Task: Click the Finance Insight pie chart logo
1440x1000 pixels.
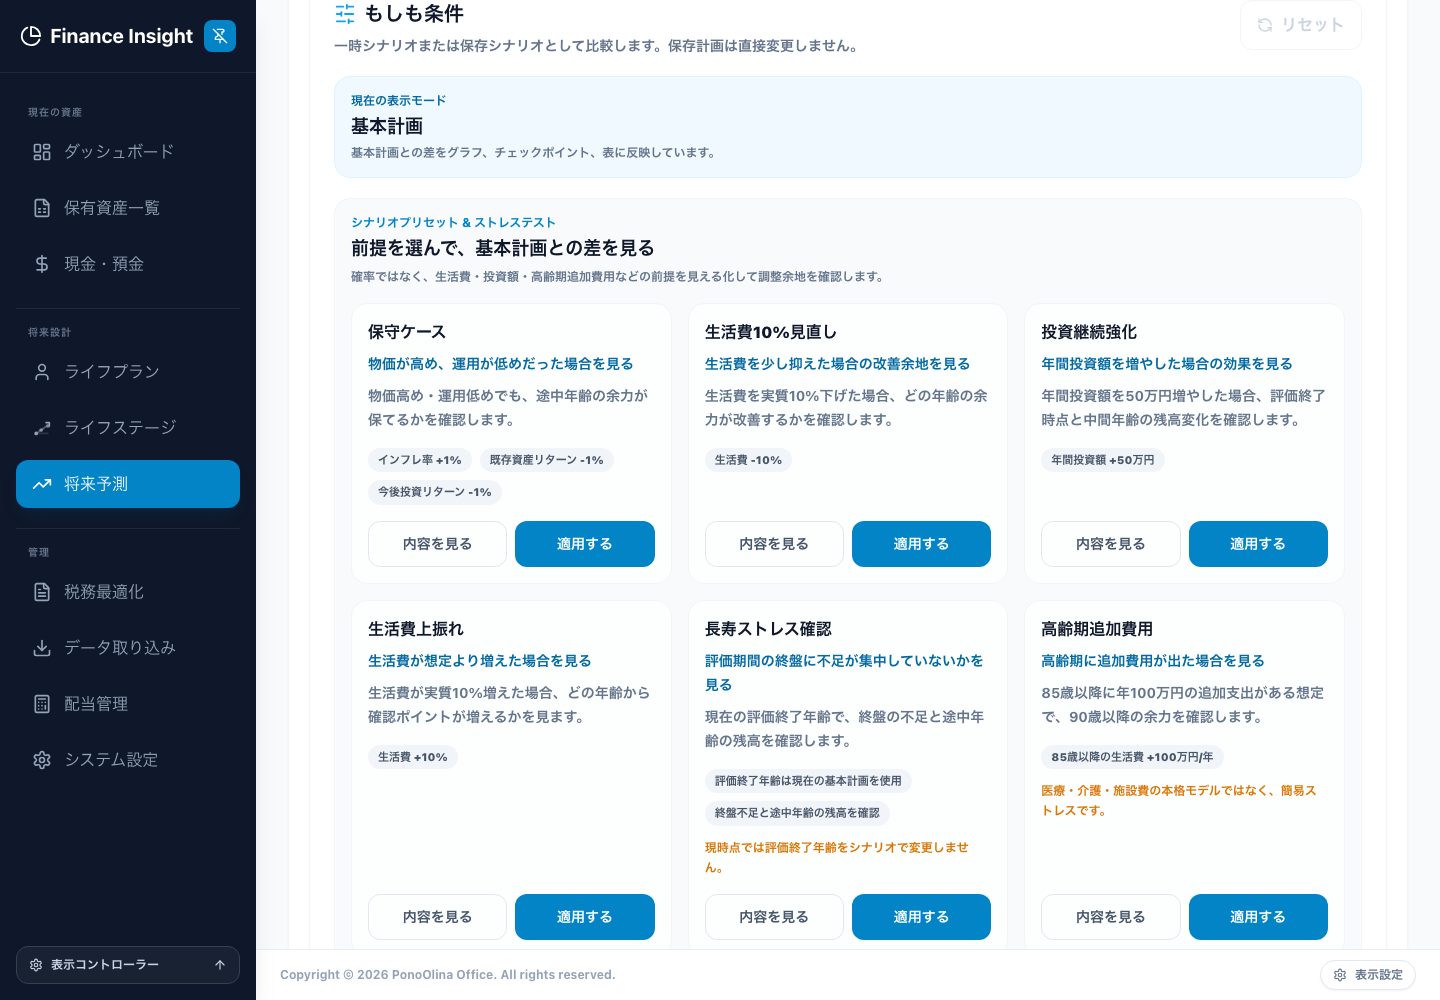Action: [x=31, y=36]
